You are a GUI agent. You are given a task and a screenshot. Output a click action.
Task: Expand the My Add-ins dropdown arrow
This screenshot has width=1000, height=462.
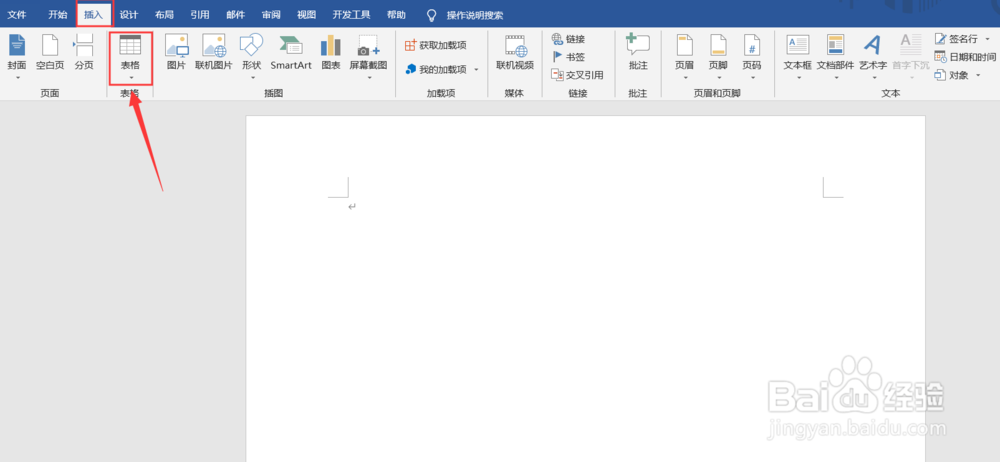[476, 69]
